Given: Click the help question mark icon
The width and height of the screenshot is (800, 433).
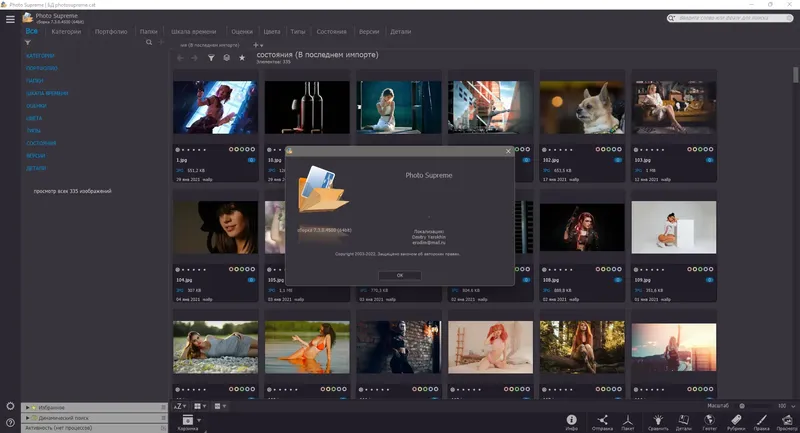Looking at the screenshot, I should tap(10, 423).
